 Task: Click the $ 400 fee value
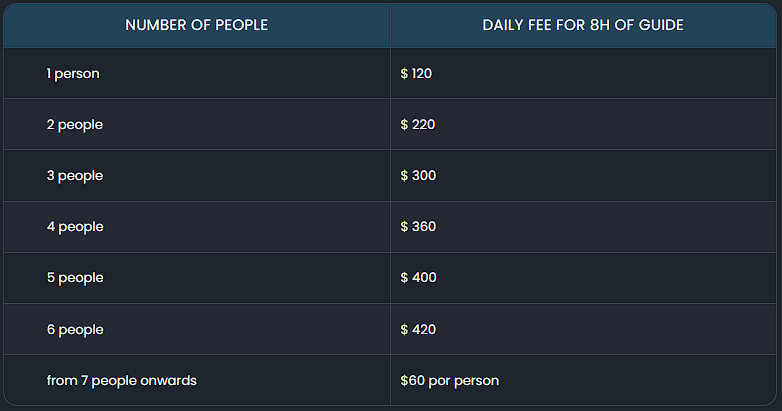click(418, 277)
